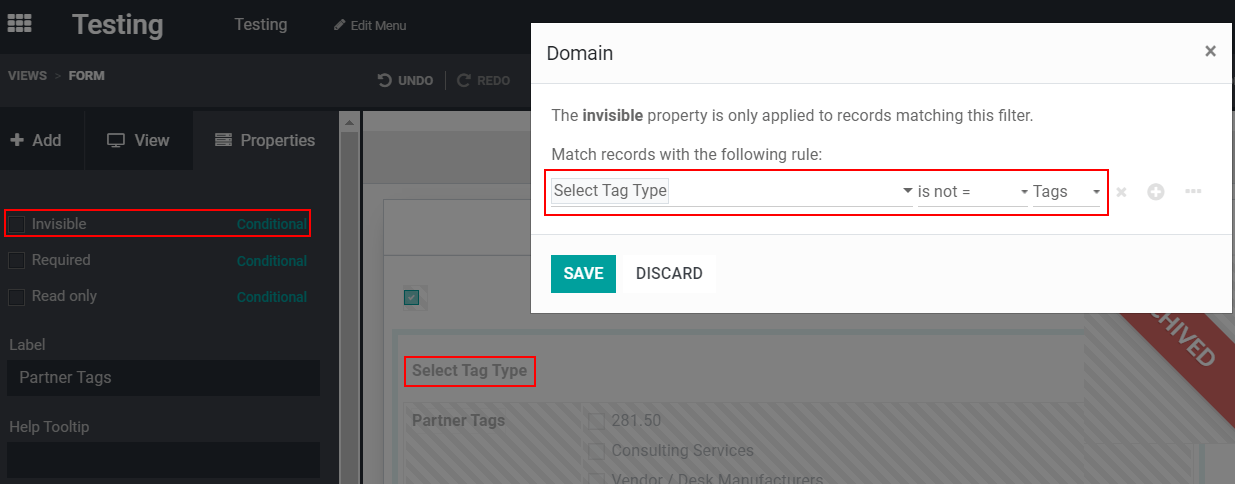Delete the domain rule with x icon
This screenshot has width=1235, height=484.
pyautogui.click(x=1122, y=192)
